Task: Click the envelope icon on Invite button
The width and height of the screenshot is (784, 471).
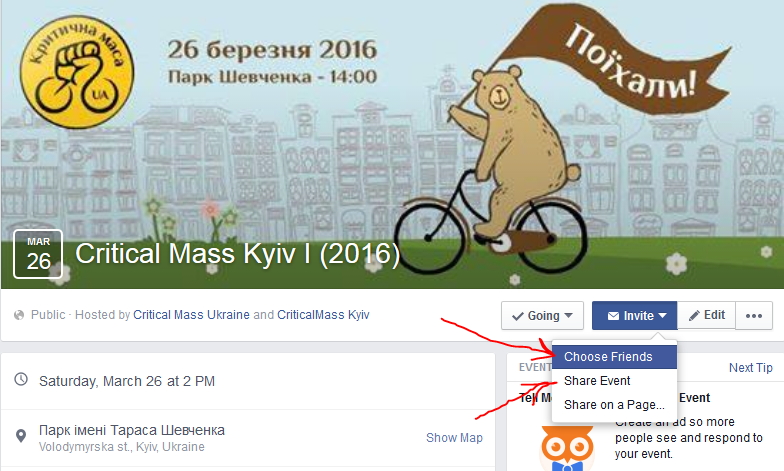Action: coord(613,316)
